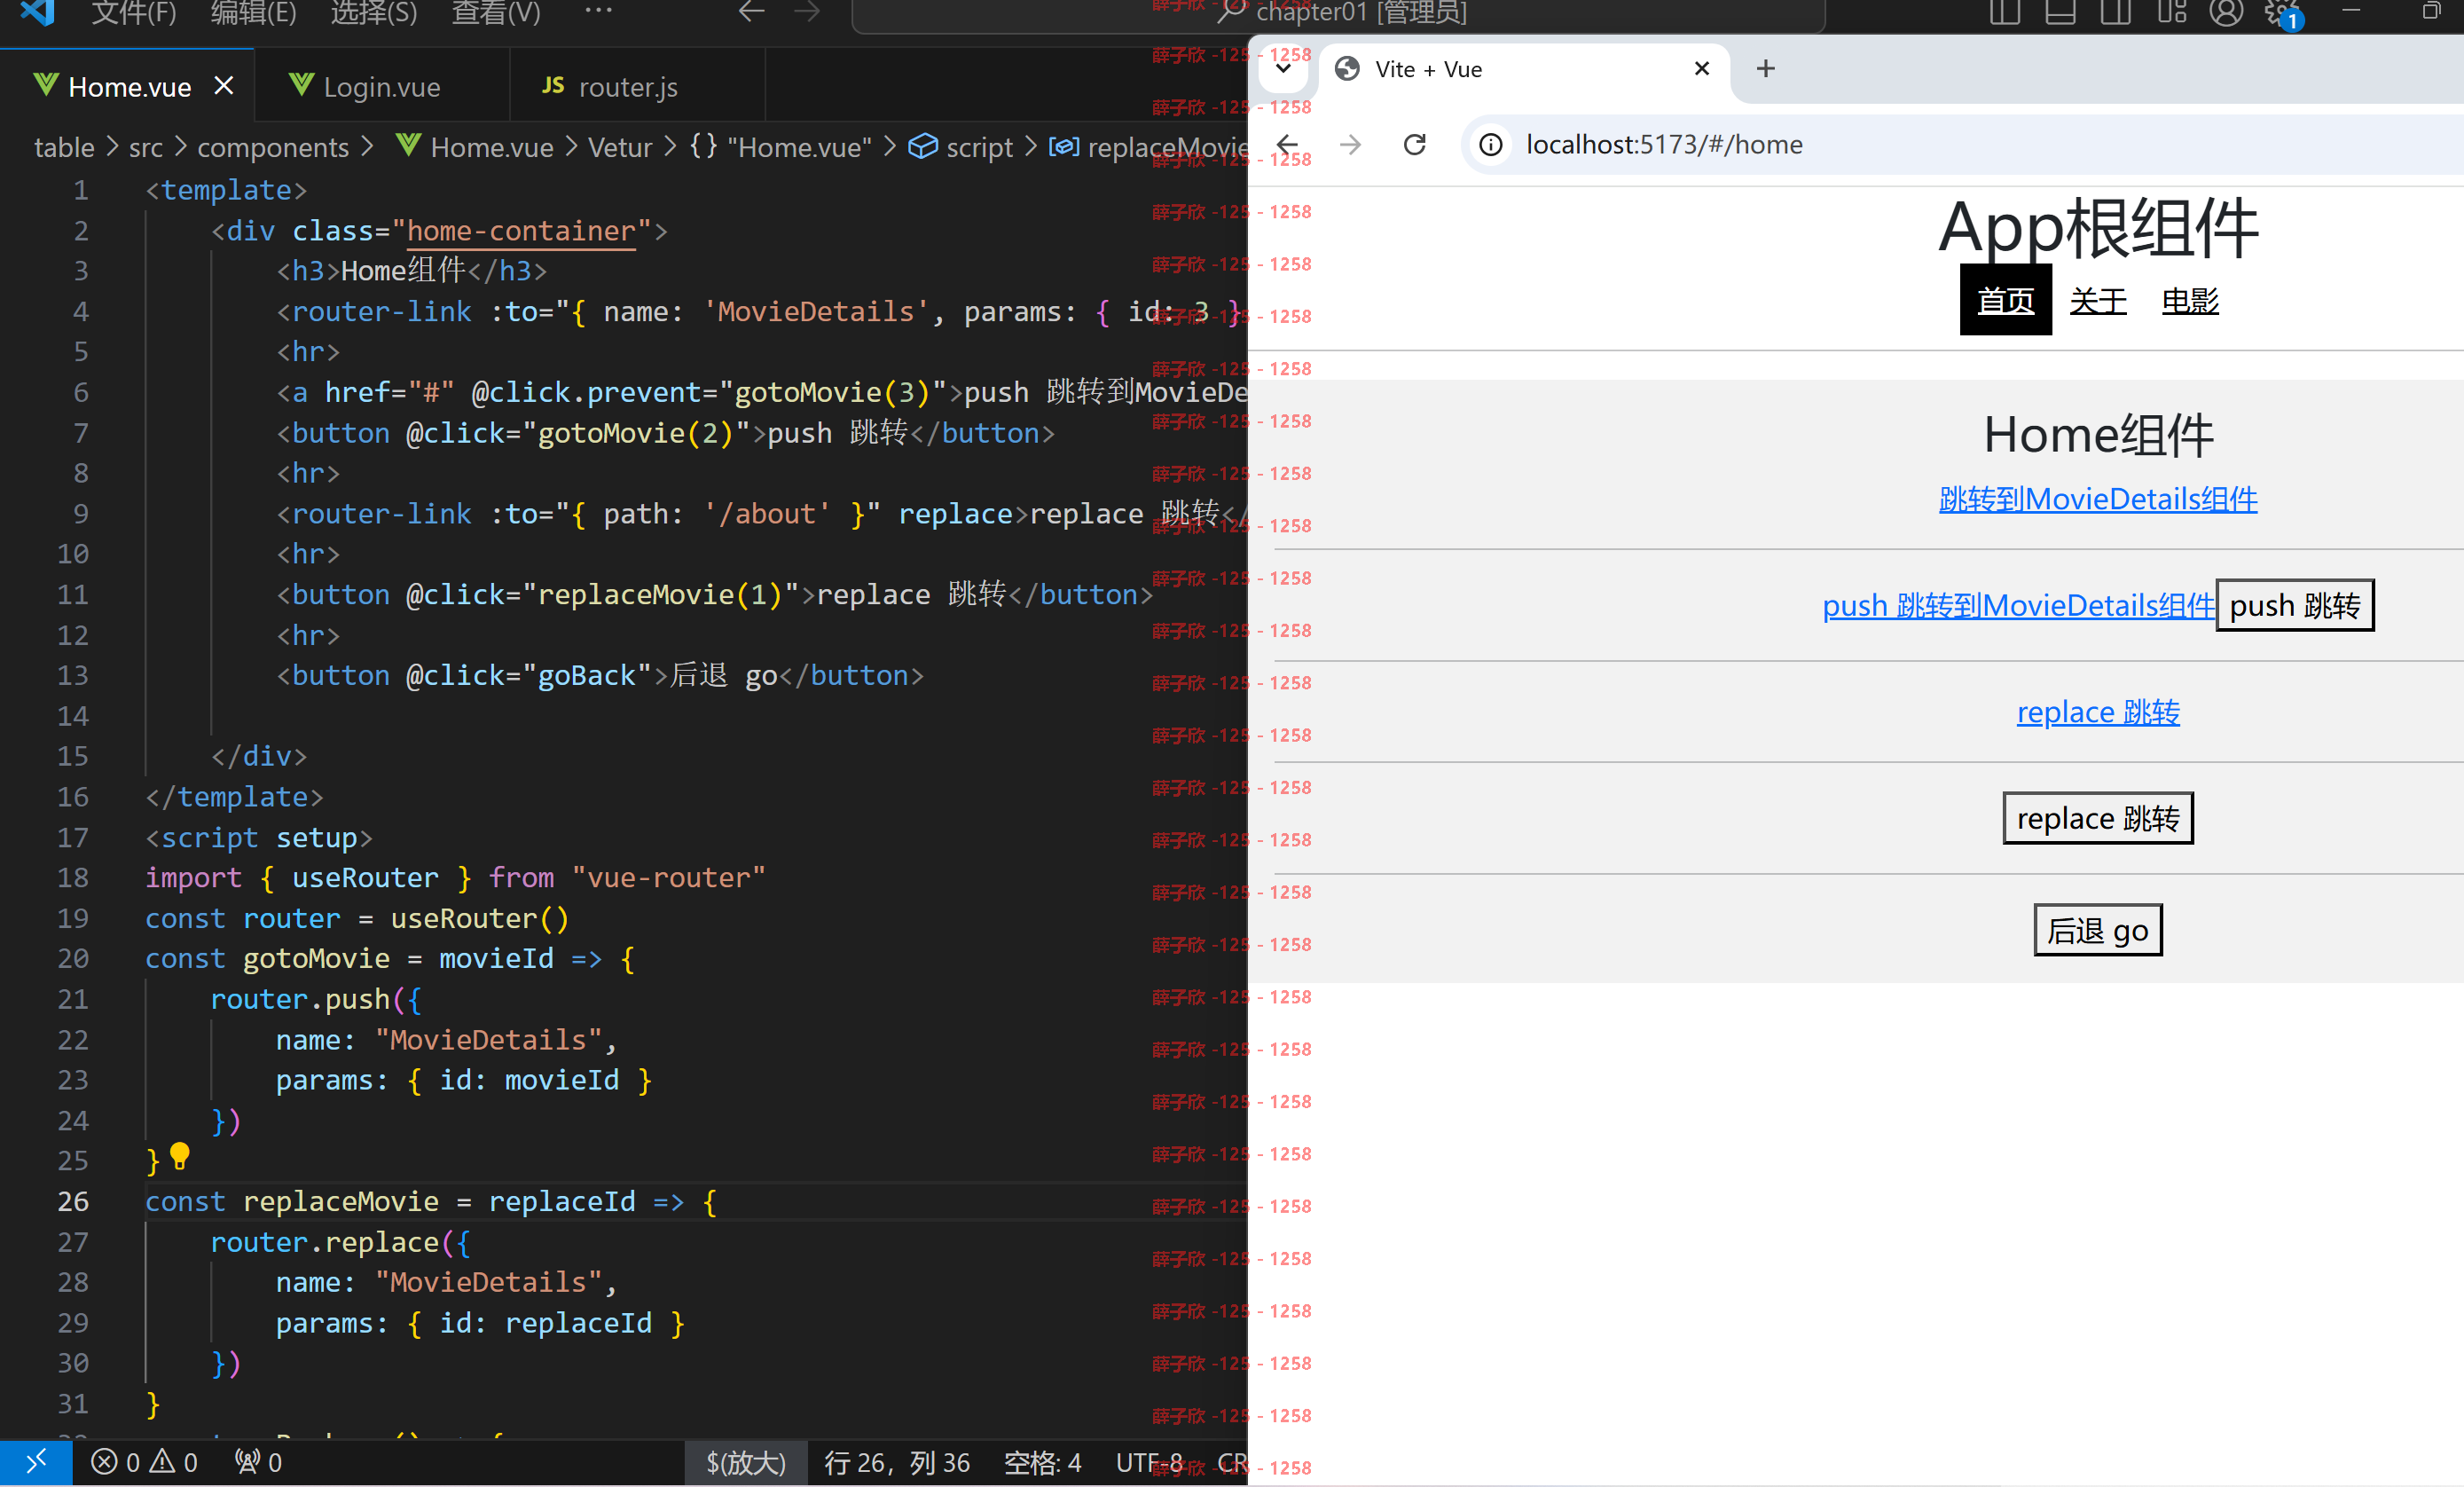Click the replace 跳转 button in the browser
Viewport: 2464px width, 1487px height.
coord(2098,818)
